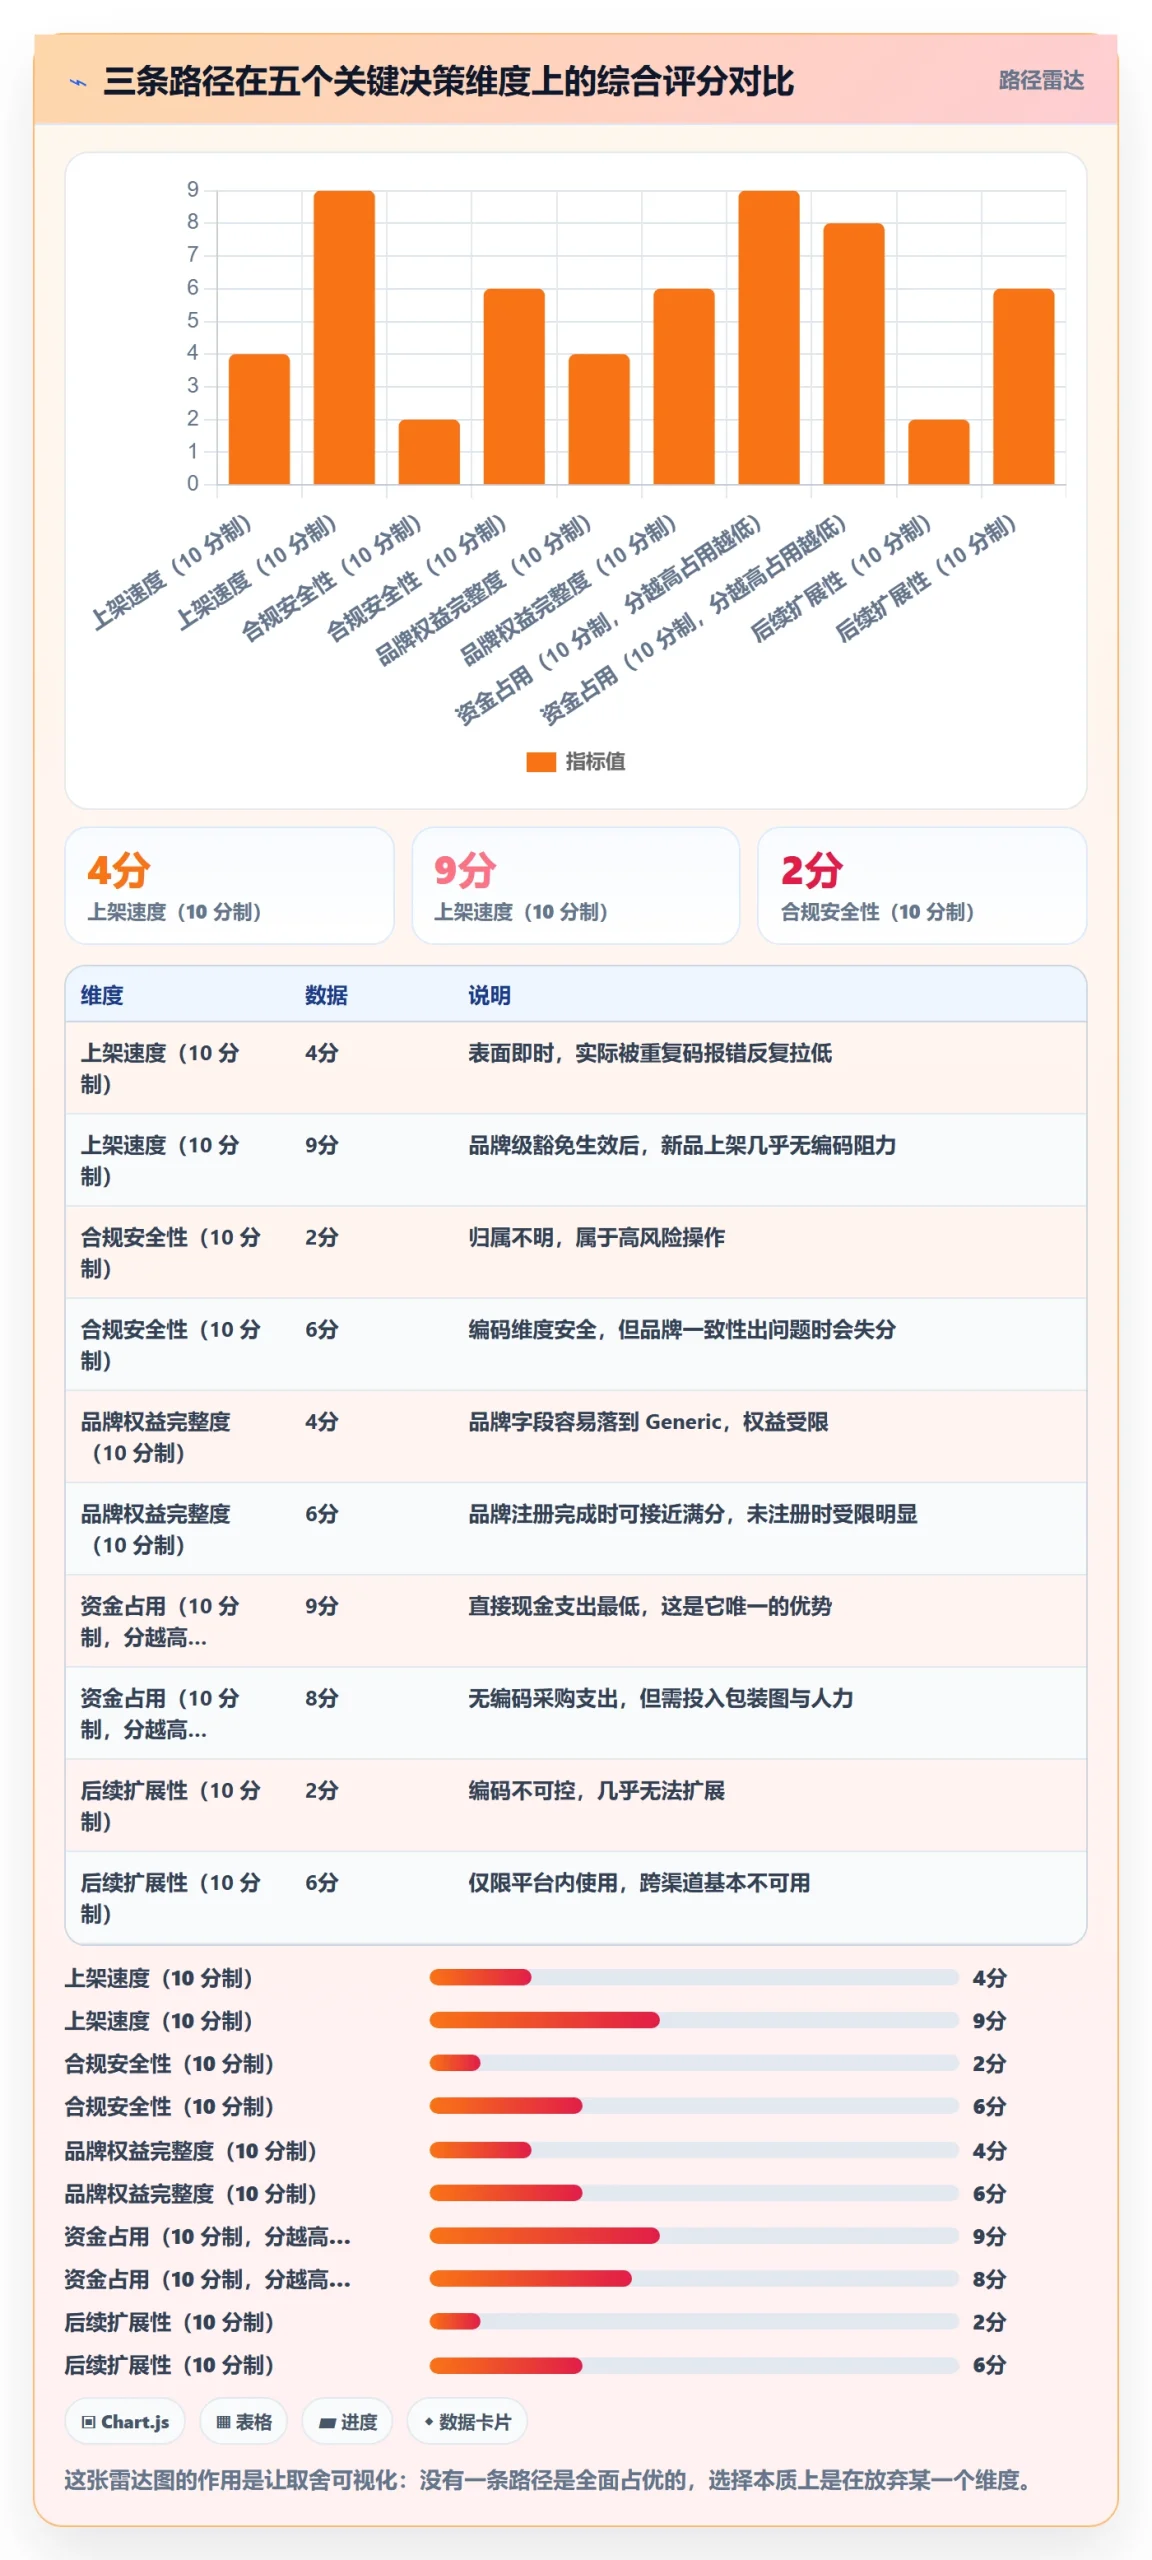The image size is (1152, 2560).
Task: Click the 路径雷达 tag in the header
Action: (1041, 80)
